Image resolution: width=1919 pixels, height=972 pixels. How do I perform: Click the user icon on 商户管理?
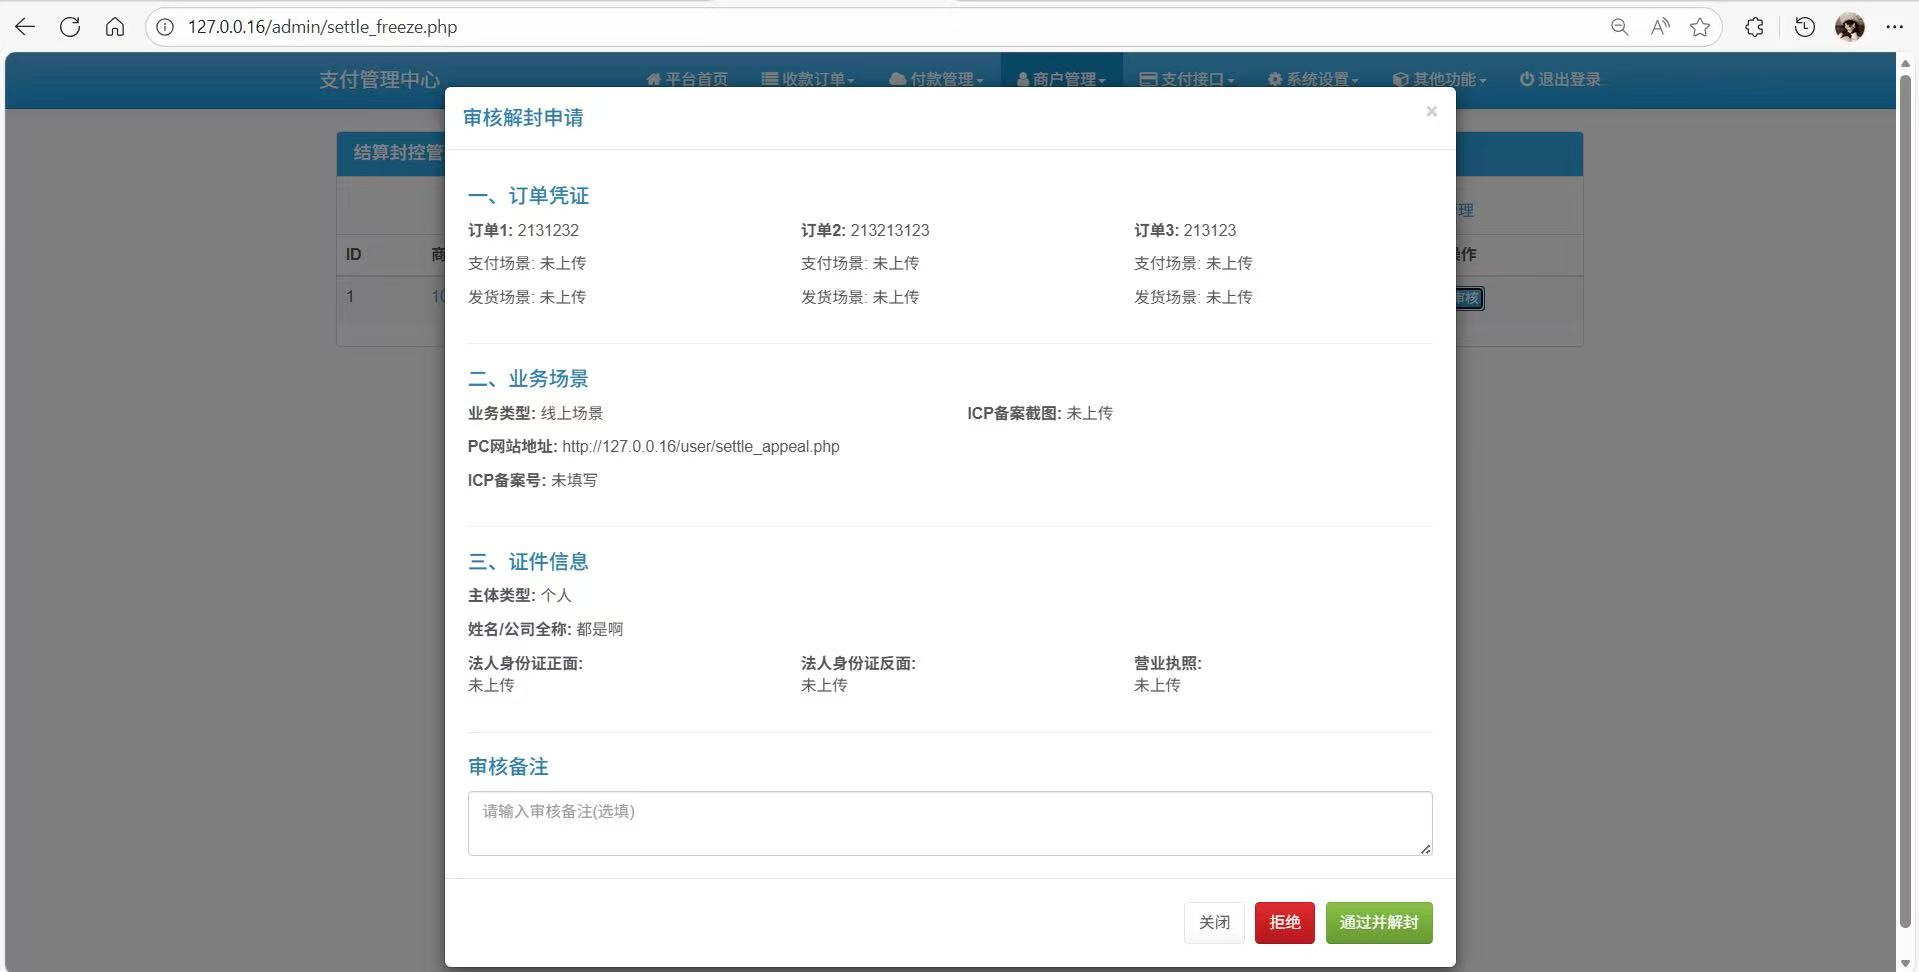point(1020,79)
